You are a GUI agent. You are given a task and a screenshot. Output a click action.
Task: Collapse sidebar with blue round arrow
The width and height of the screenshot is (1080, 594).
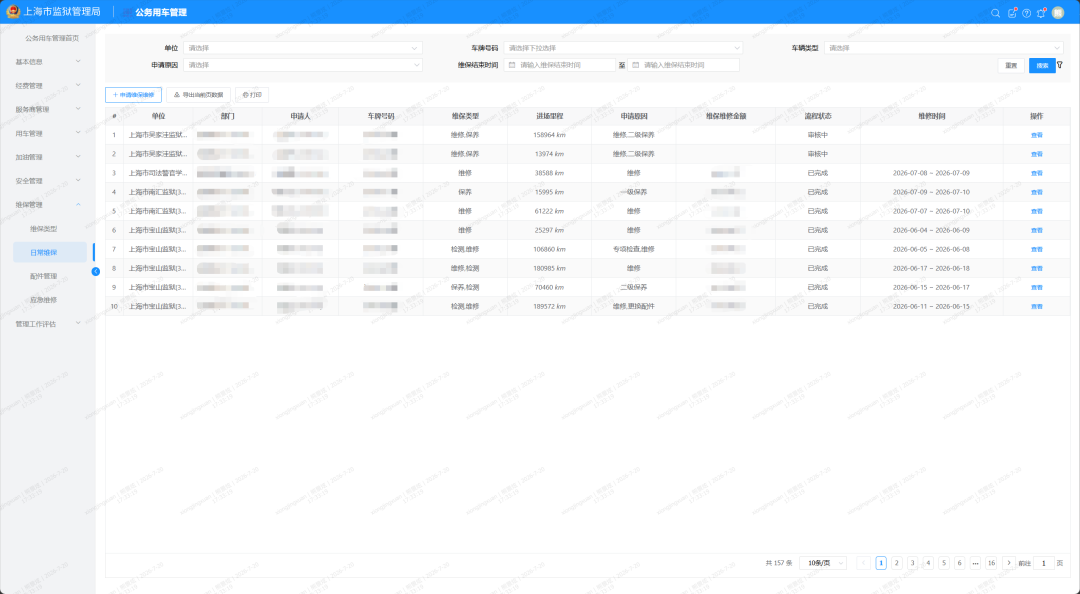[x=96, y=272]
